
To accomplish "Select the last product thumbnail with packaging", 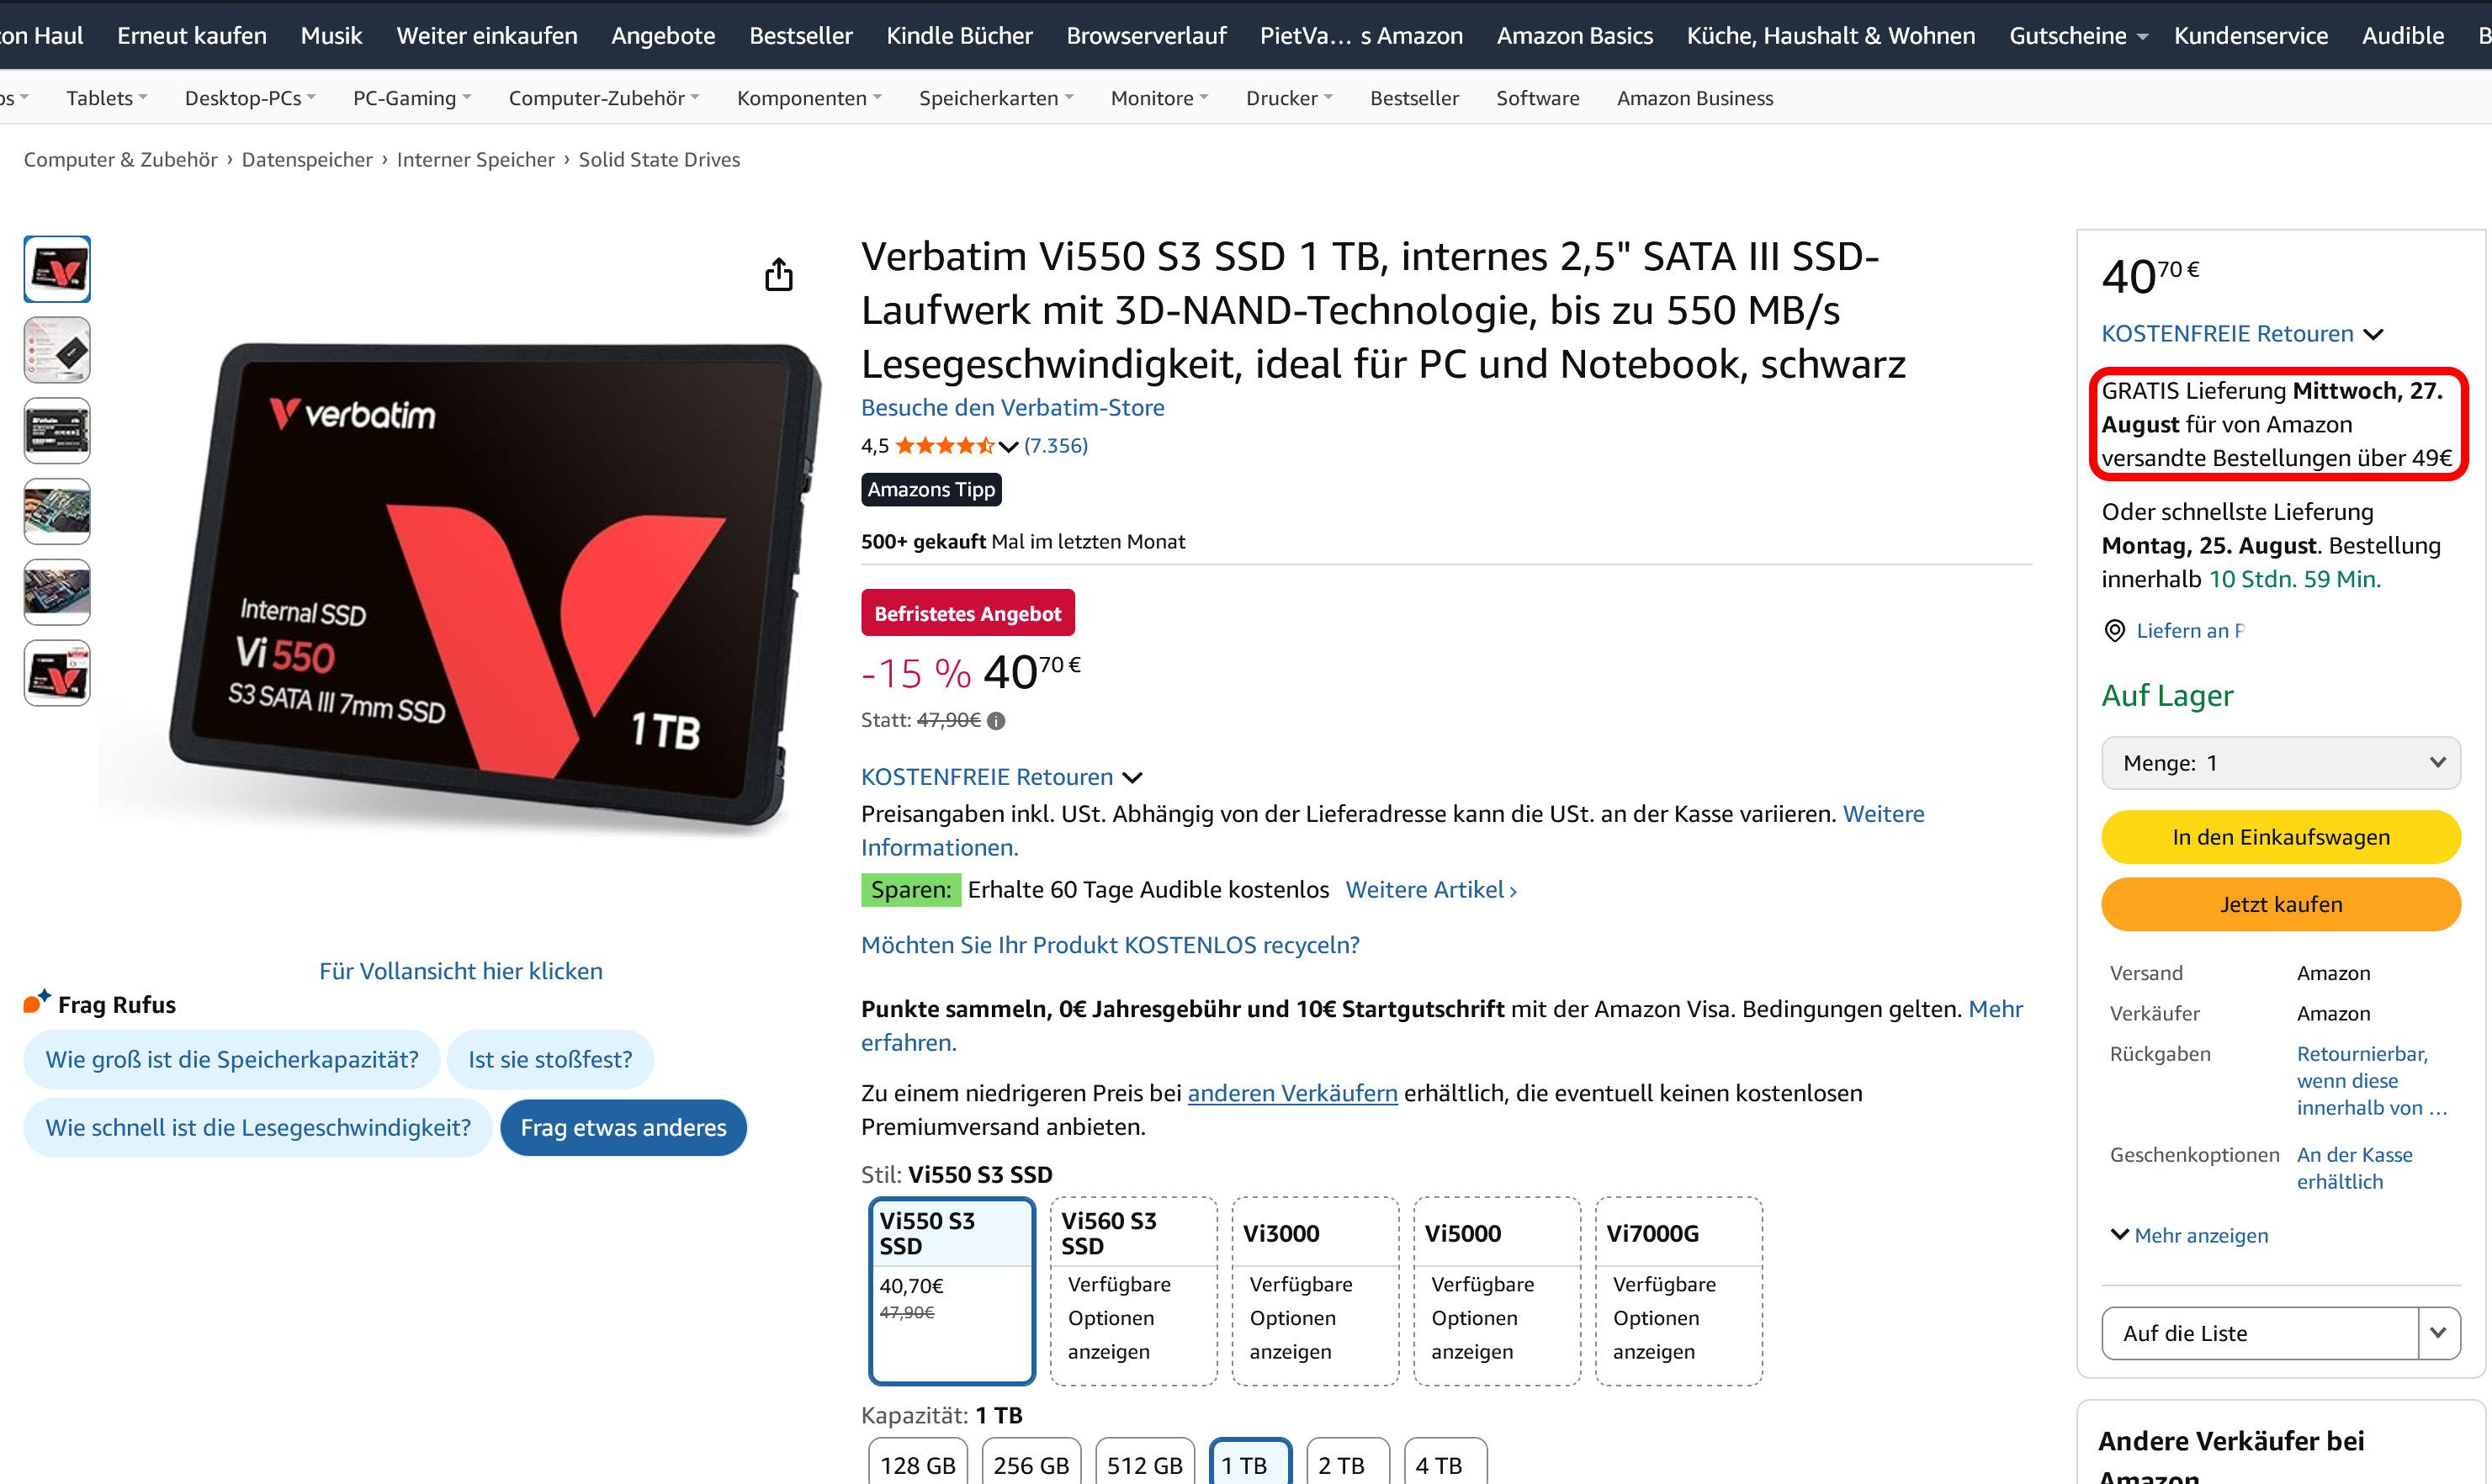I will click(x=57, y=673).
